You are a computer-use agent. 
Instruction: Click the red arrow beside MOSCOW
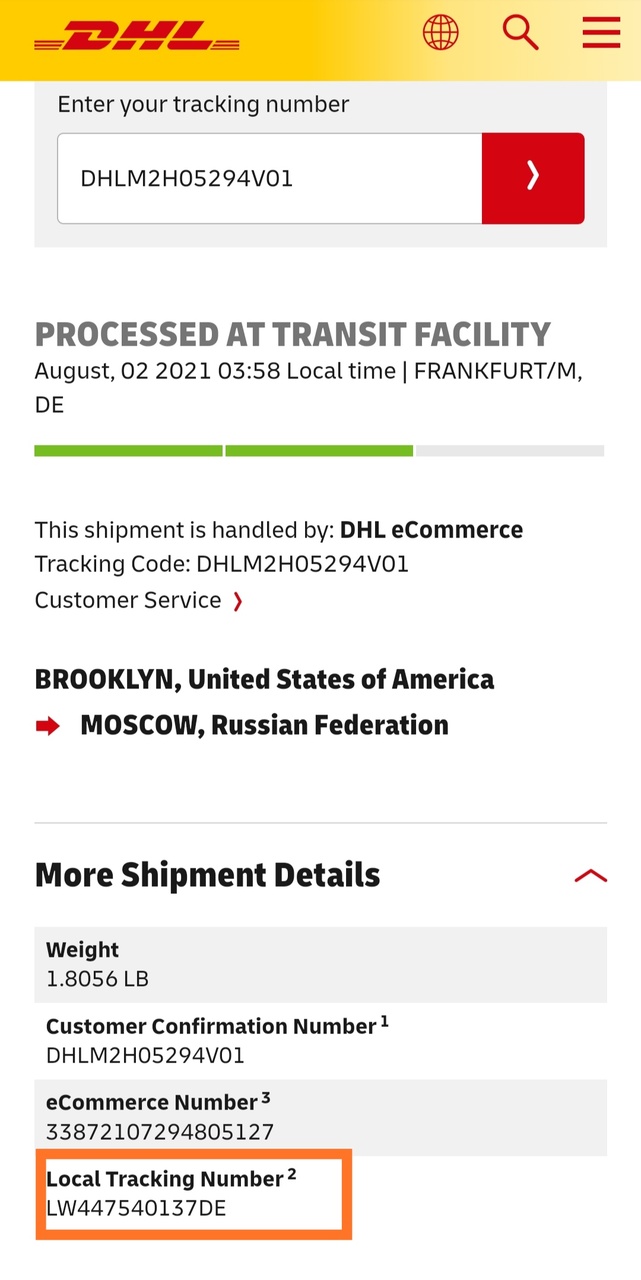coord(48,726)
